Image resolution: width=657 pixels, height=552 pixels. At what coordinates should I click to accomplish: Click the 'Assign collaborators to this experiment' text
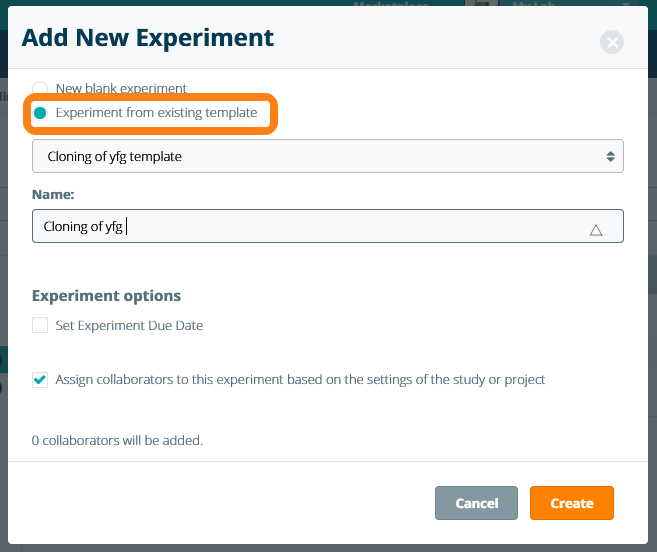(300, 380)
